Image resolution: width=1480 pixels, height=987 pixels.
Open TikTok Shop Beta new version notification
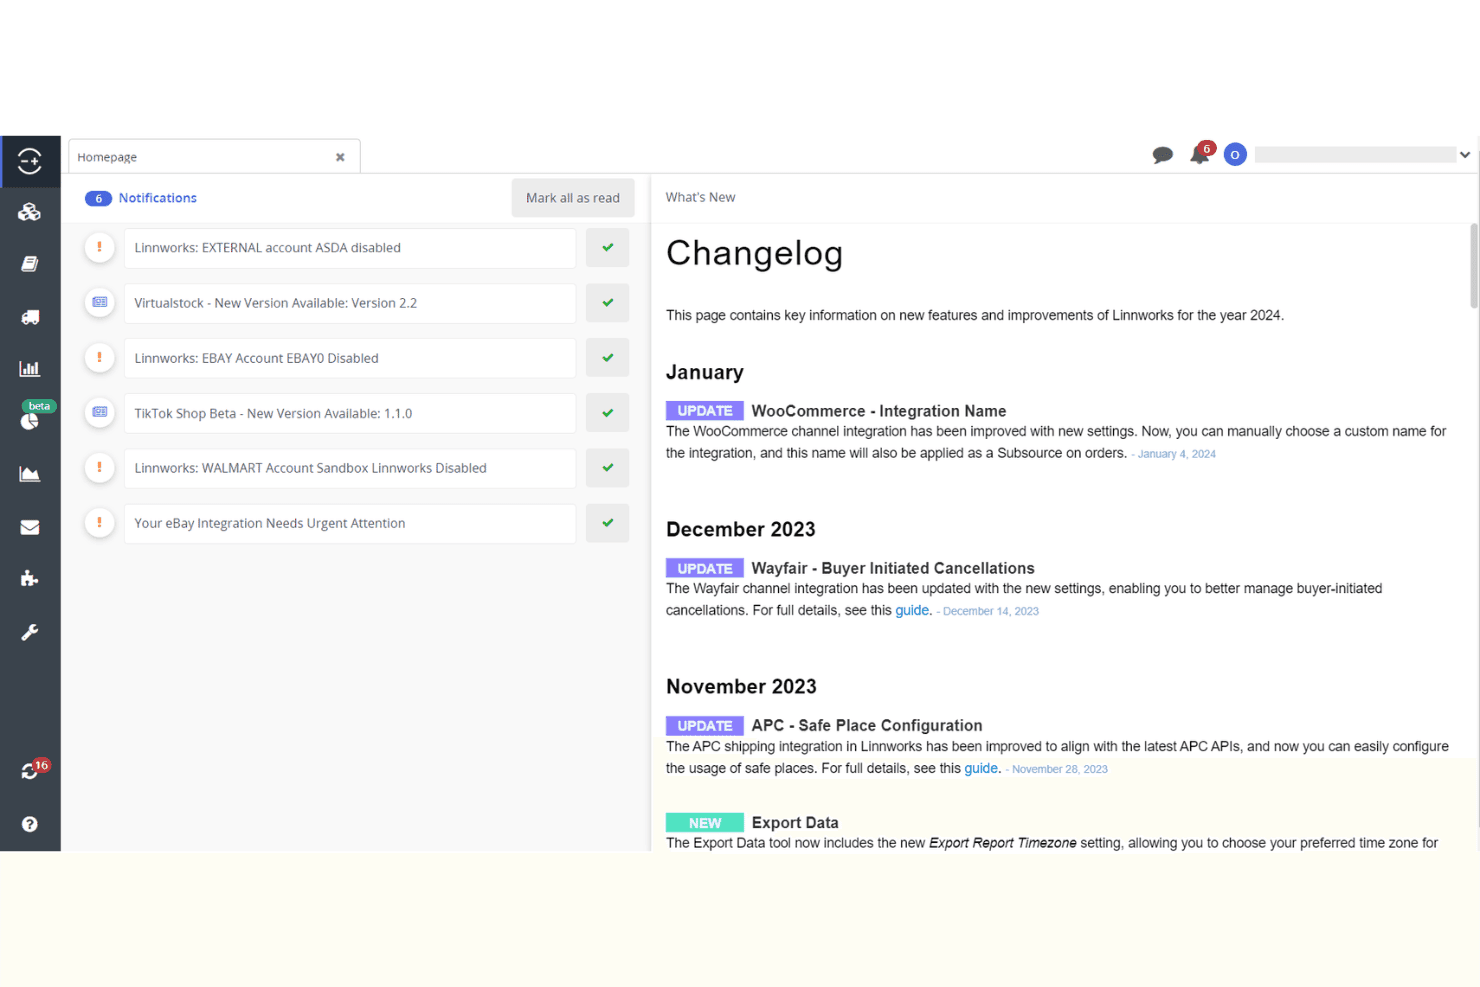click(x=350, y=413)
